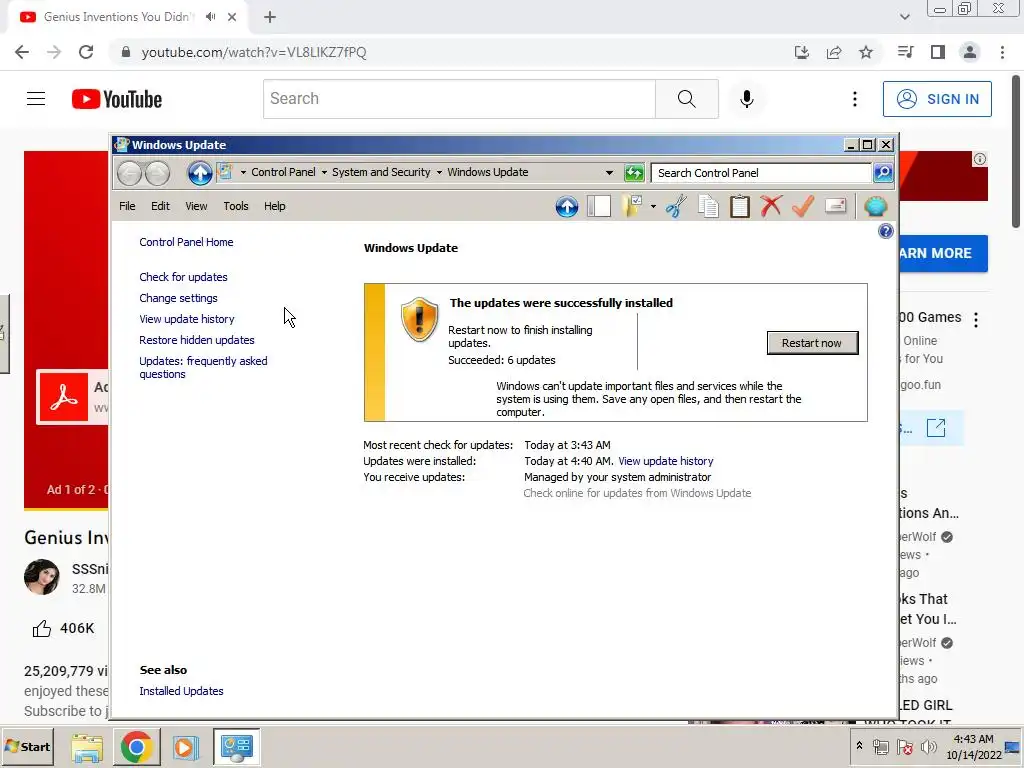Open the Help menu
The height and width of the screenshot is (768, 1024).
click(x=274, y=206)
